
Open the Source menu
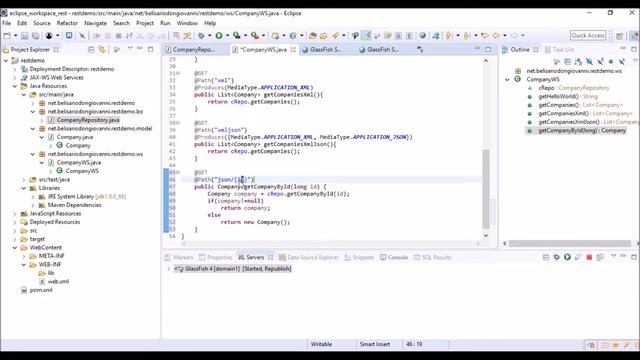click(42, 23)
